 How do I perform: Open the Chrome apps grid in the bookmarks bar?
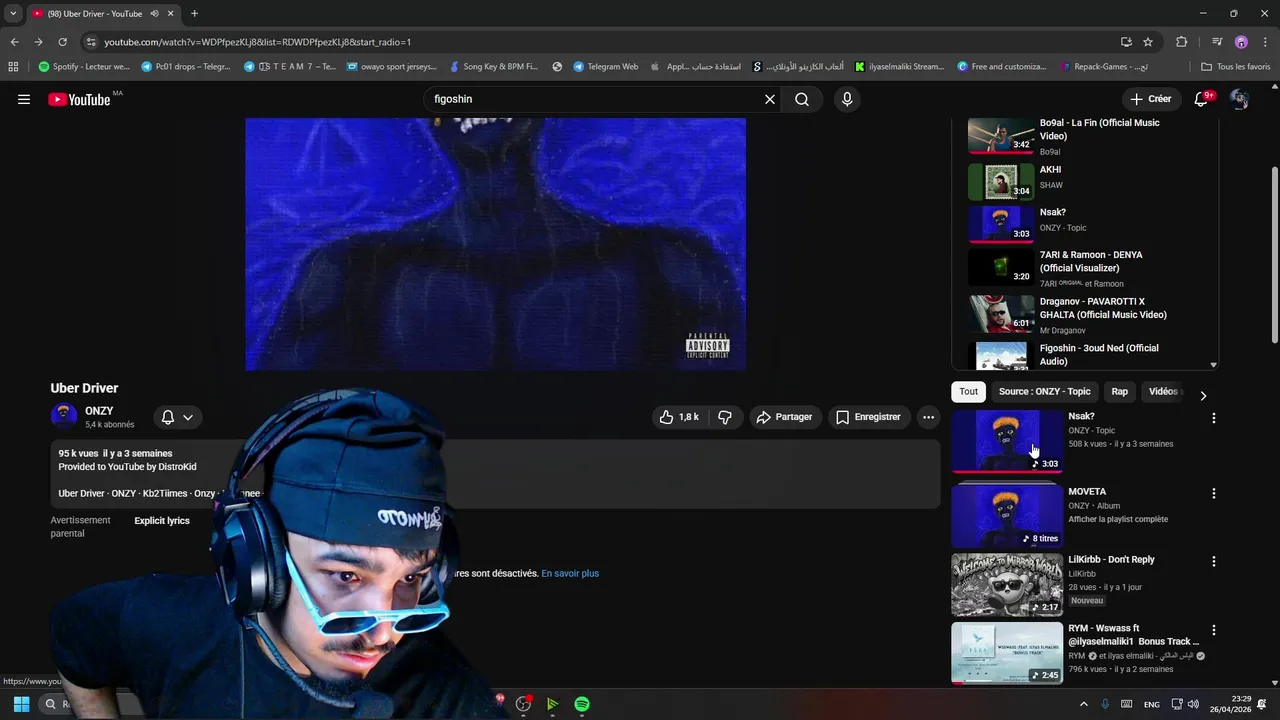tap(13, 67)
